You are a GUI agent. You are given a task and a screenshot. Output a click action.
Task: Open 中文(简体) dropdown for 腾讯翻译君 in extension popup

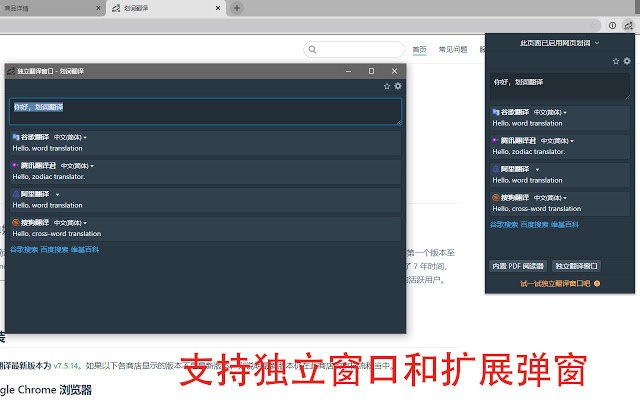click(557, 141)
